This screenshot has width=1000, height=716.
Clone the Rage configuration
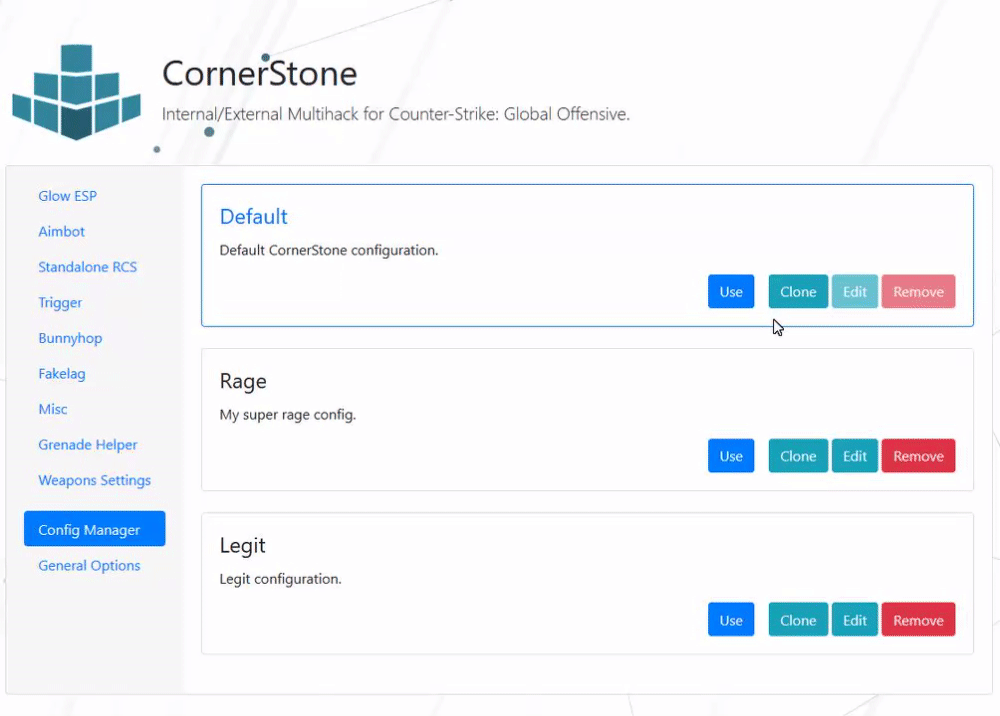798,456
